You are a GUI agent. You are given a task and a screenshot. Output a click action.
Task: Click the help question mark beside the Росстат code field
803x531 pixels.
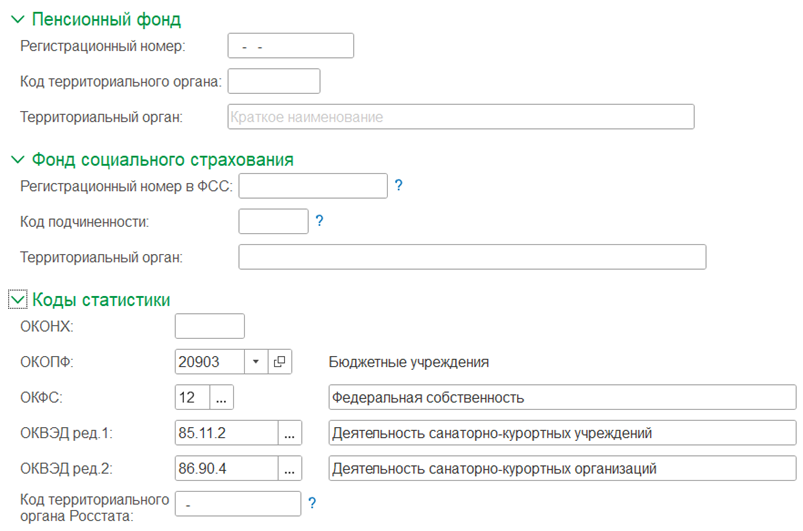point(312,503)
